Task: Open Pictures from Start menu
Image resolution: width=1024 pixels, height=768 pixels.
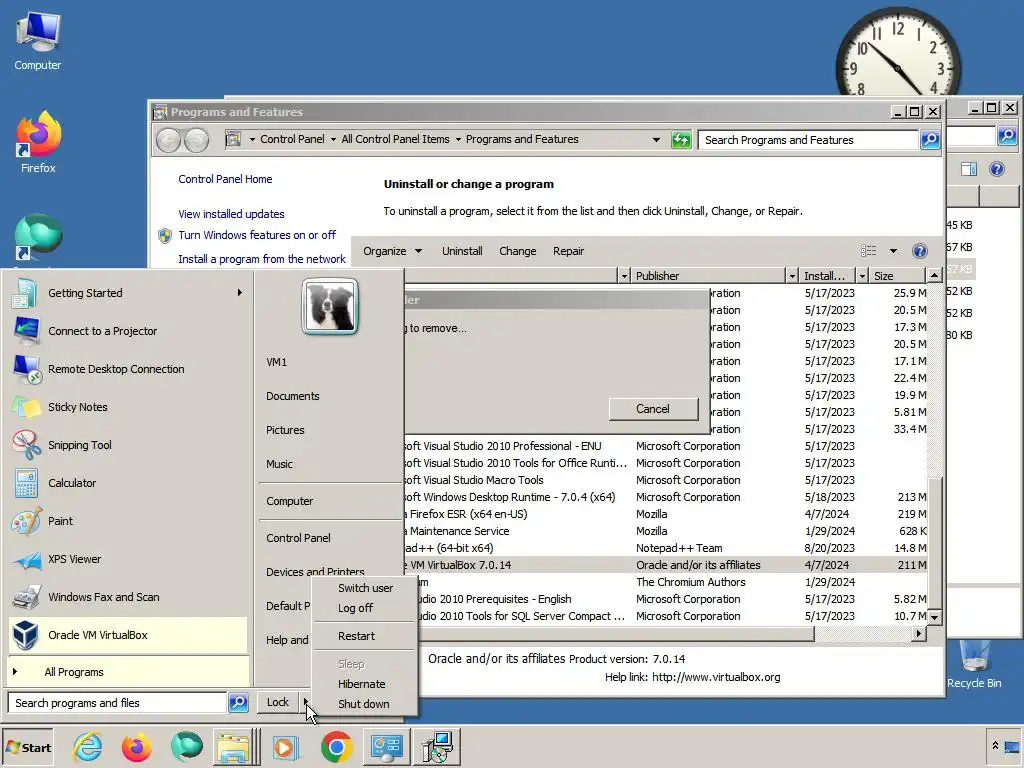Action: point(285,430)
